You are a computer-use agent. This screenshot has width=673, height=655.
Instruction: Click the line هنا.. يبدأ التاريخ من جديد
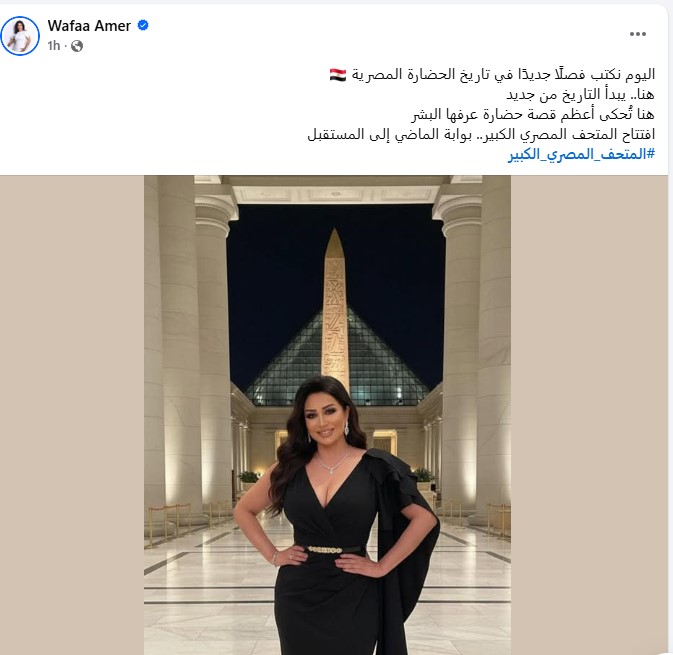point(580,94)
